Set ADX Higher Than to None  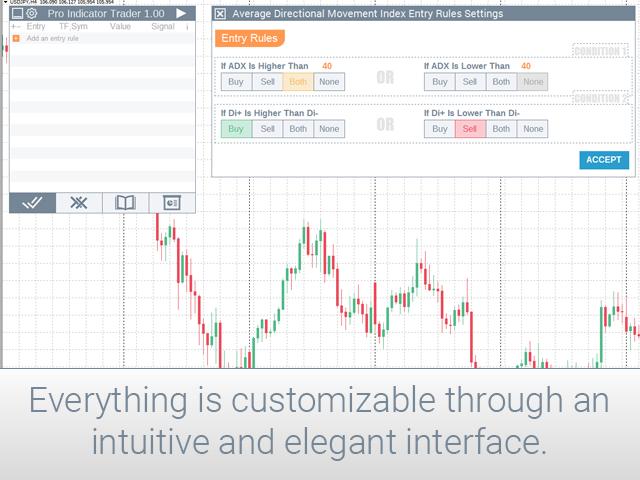point(329,82)
